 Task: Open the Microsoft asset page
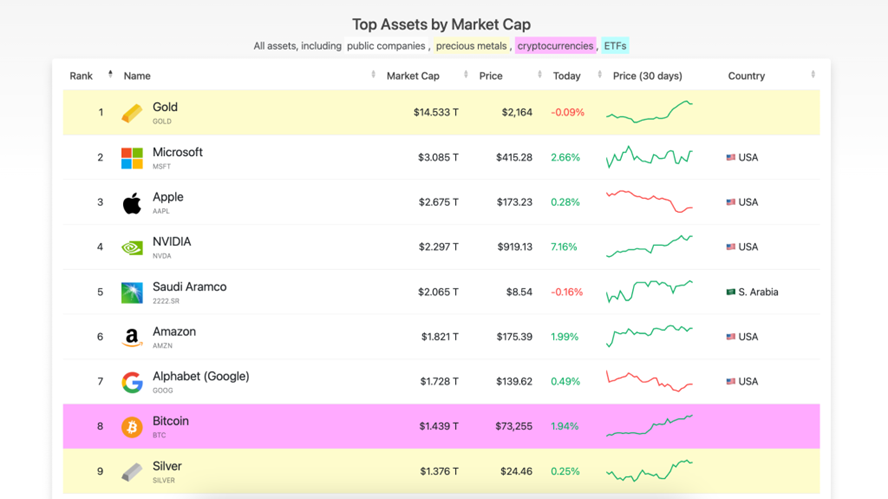tap(177, 152)
